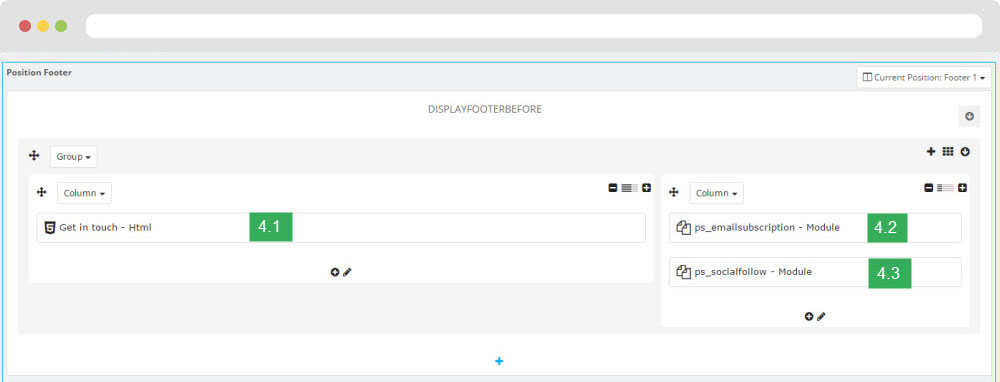Open the Current Position: Footer 1 dropdown
The width and height of the screenshot is (1000, 382).
[x=923, y=77]
